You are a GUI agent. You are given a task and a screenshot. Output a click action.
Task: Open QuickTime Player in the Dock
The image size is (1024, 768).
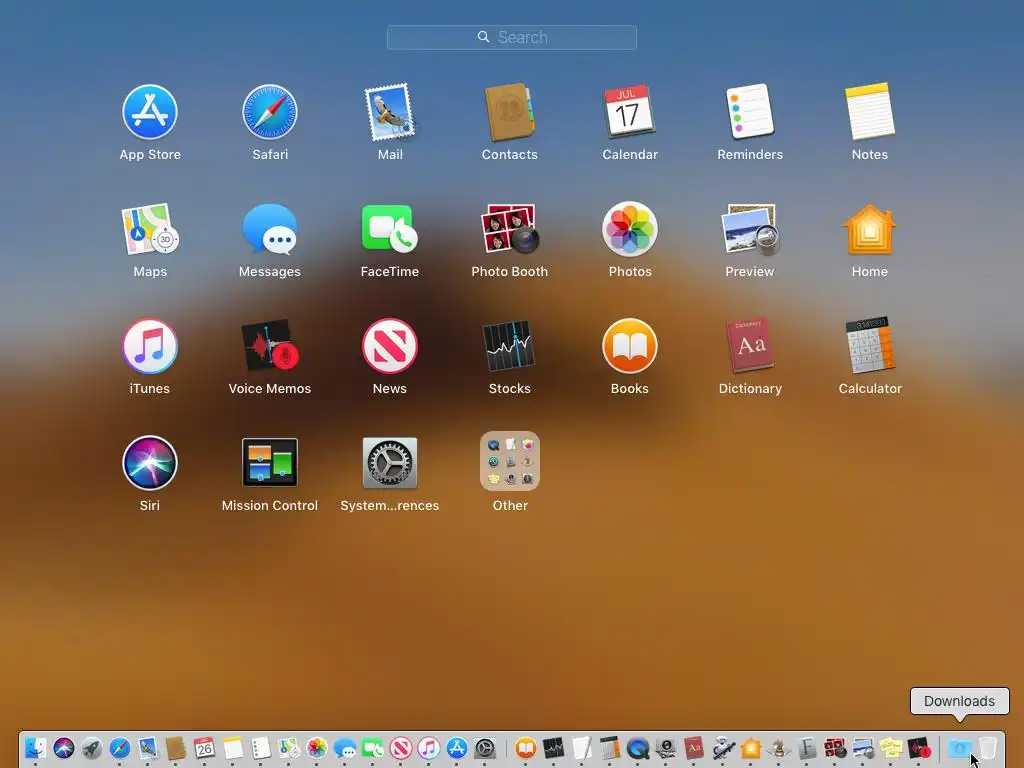pos(638,748)
